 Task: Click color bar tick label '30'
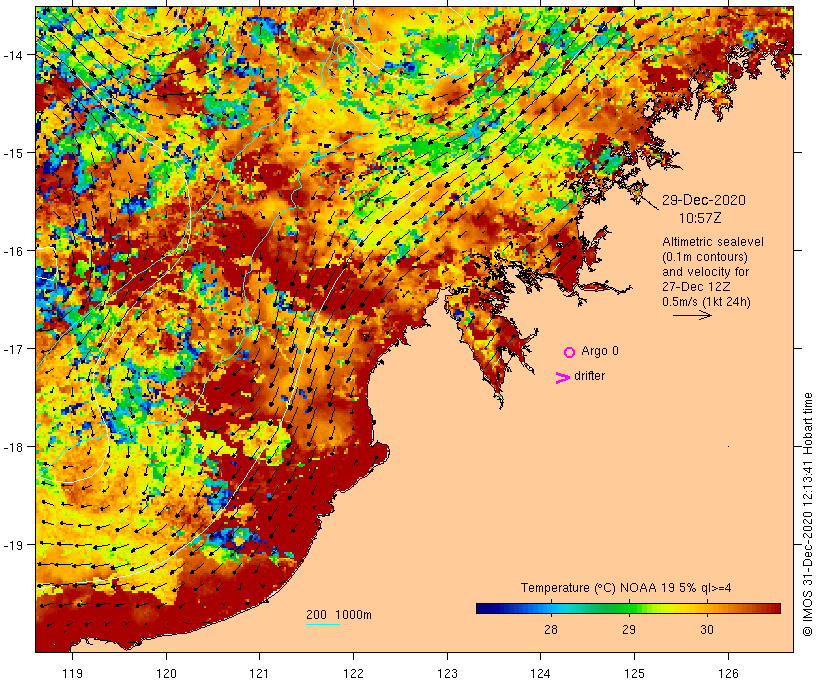707,630
